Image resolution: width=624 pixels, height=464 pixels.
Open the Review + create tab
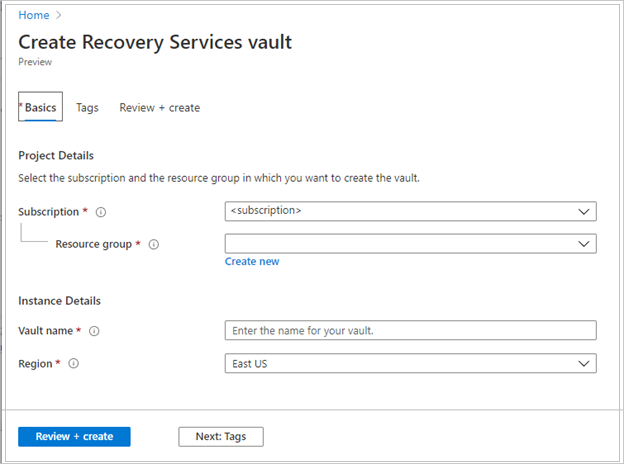point(159,108)
